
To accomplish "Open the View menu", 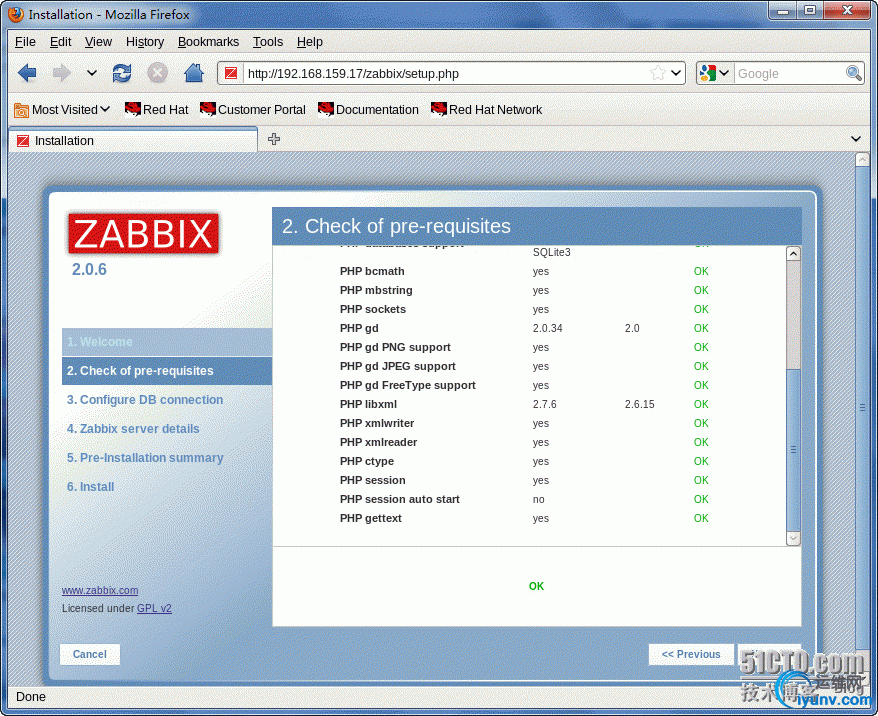I will click(99, 42).
